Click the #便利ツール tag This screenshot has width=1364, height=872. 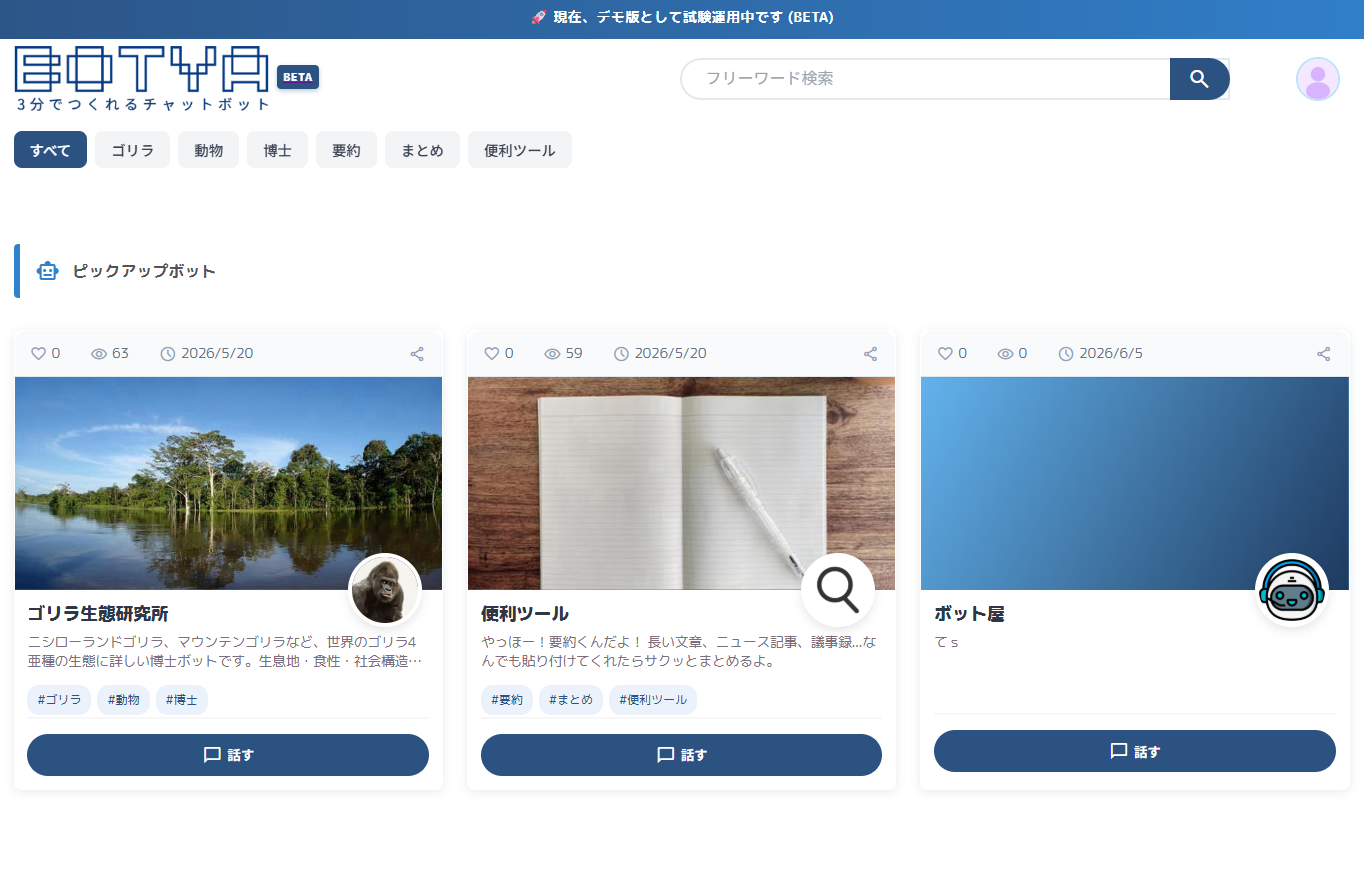point(653,700)
